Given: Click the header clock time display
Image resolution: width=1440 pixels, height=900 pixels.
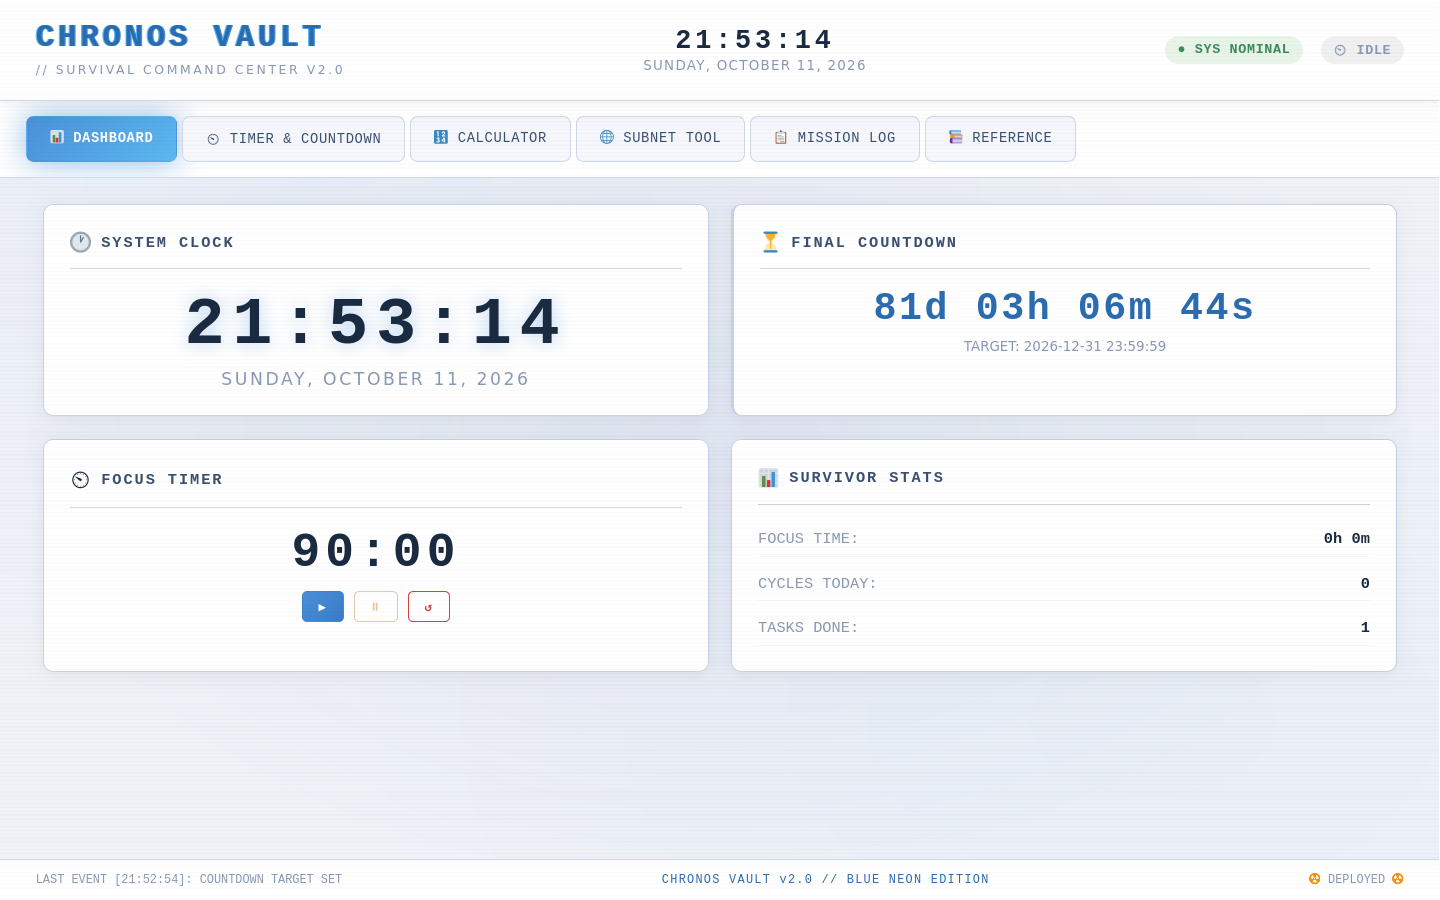Looking at the screenshot, I should [x=754, y=40].
